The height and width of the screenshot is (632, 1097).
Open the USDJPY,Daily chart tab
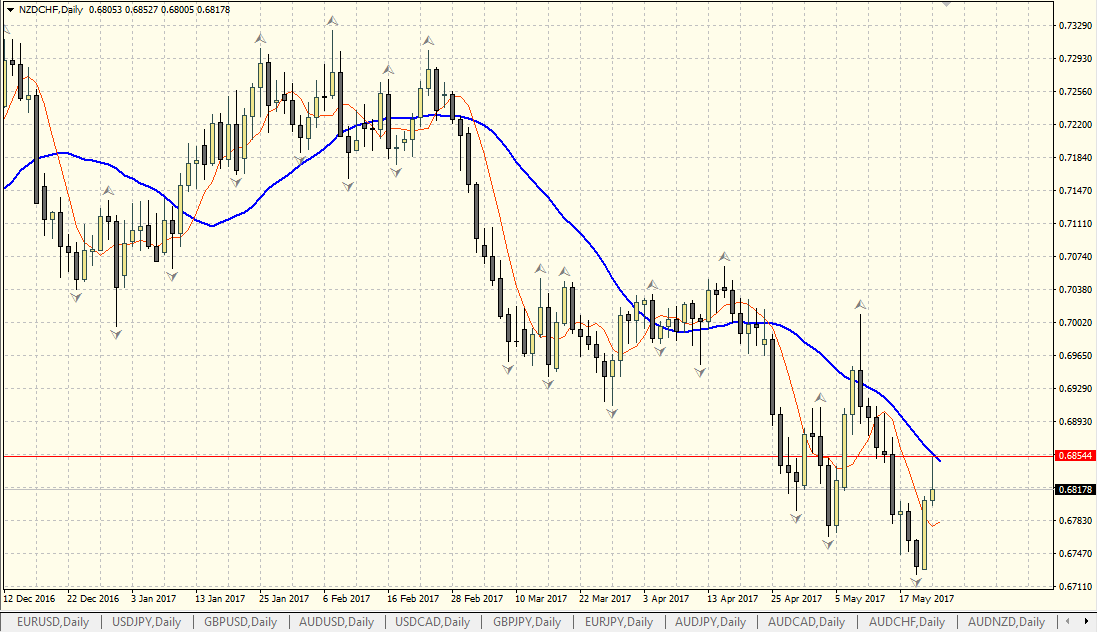[147, 622]
